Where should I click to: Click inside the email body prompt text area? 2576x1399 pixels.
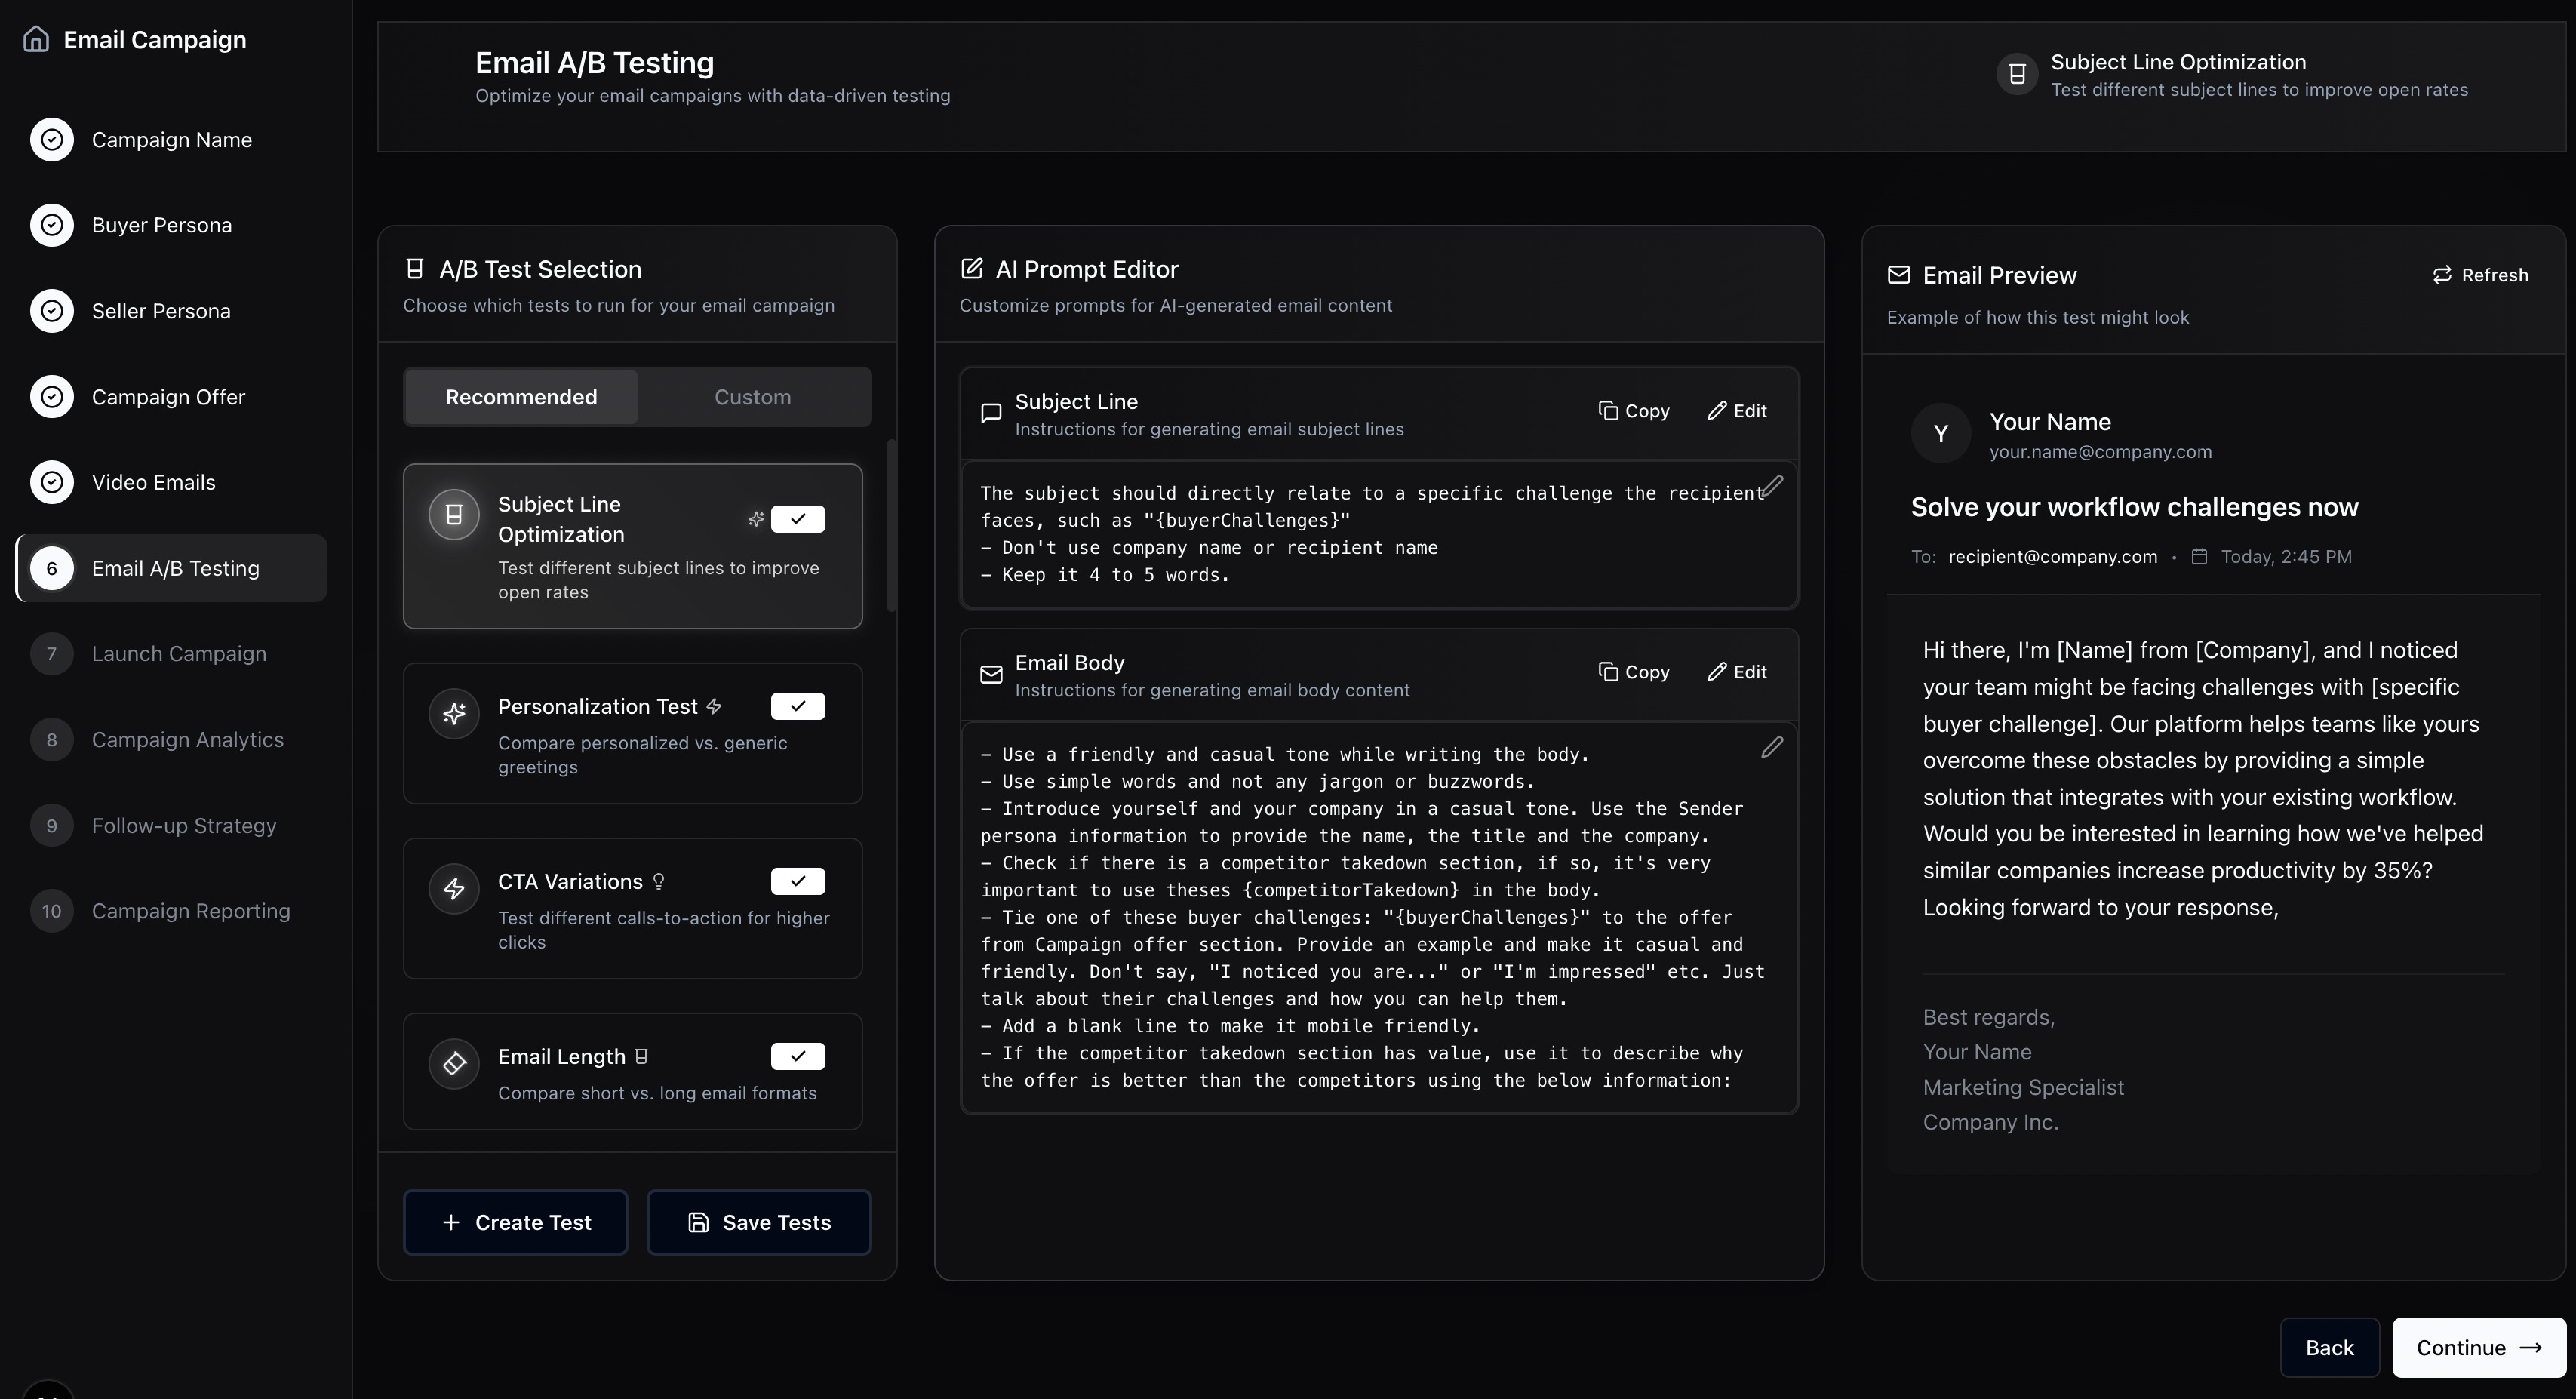coord(1379,917)
